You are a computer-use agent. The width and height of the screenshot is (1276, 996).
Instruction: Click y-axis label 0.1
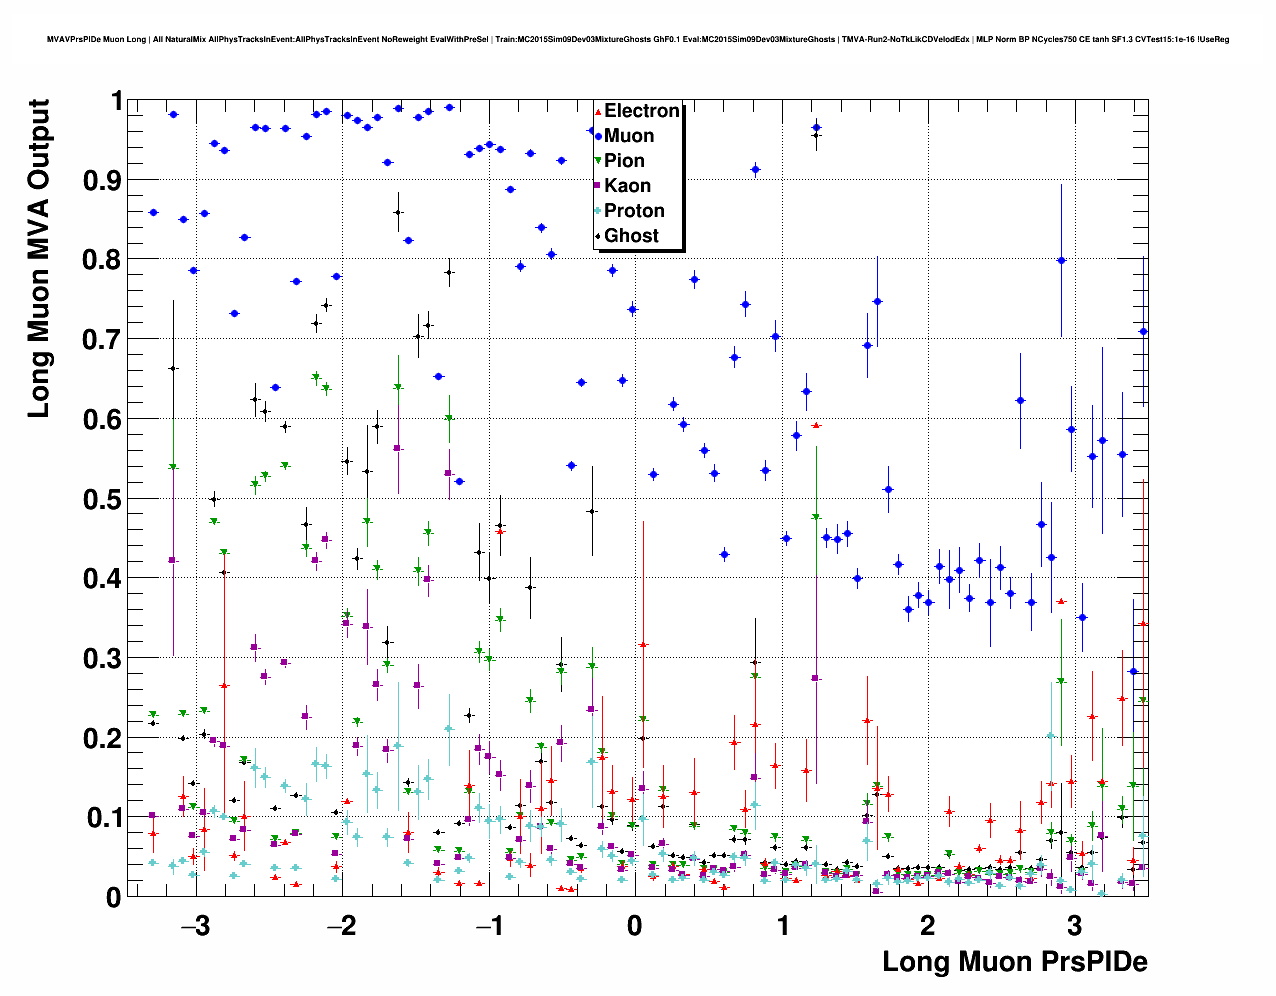coord(102,818)
